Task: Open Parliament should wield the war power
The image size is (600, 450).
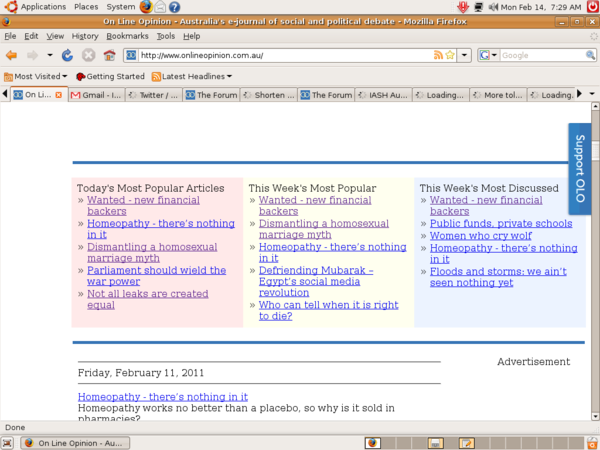Action: pyautogui.click(x=157, y=276)
